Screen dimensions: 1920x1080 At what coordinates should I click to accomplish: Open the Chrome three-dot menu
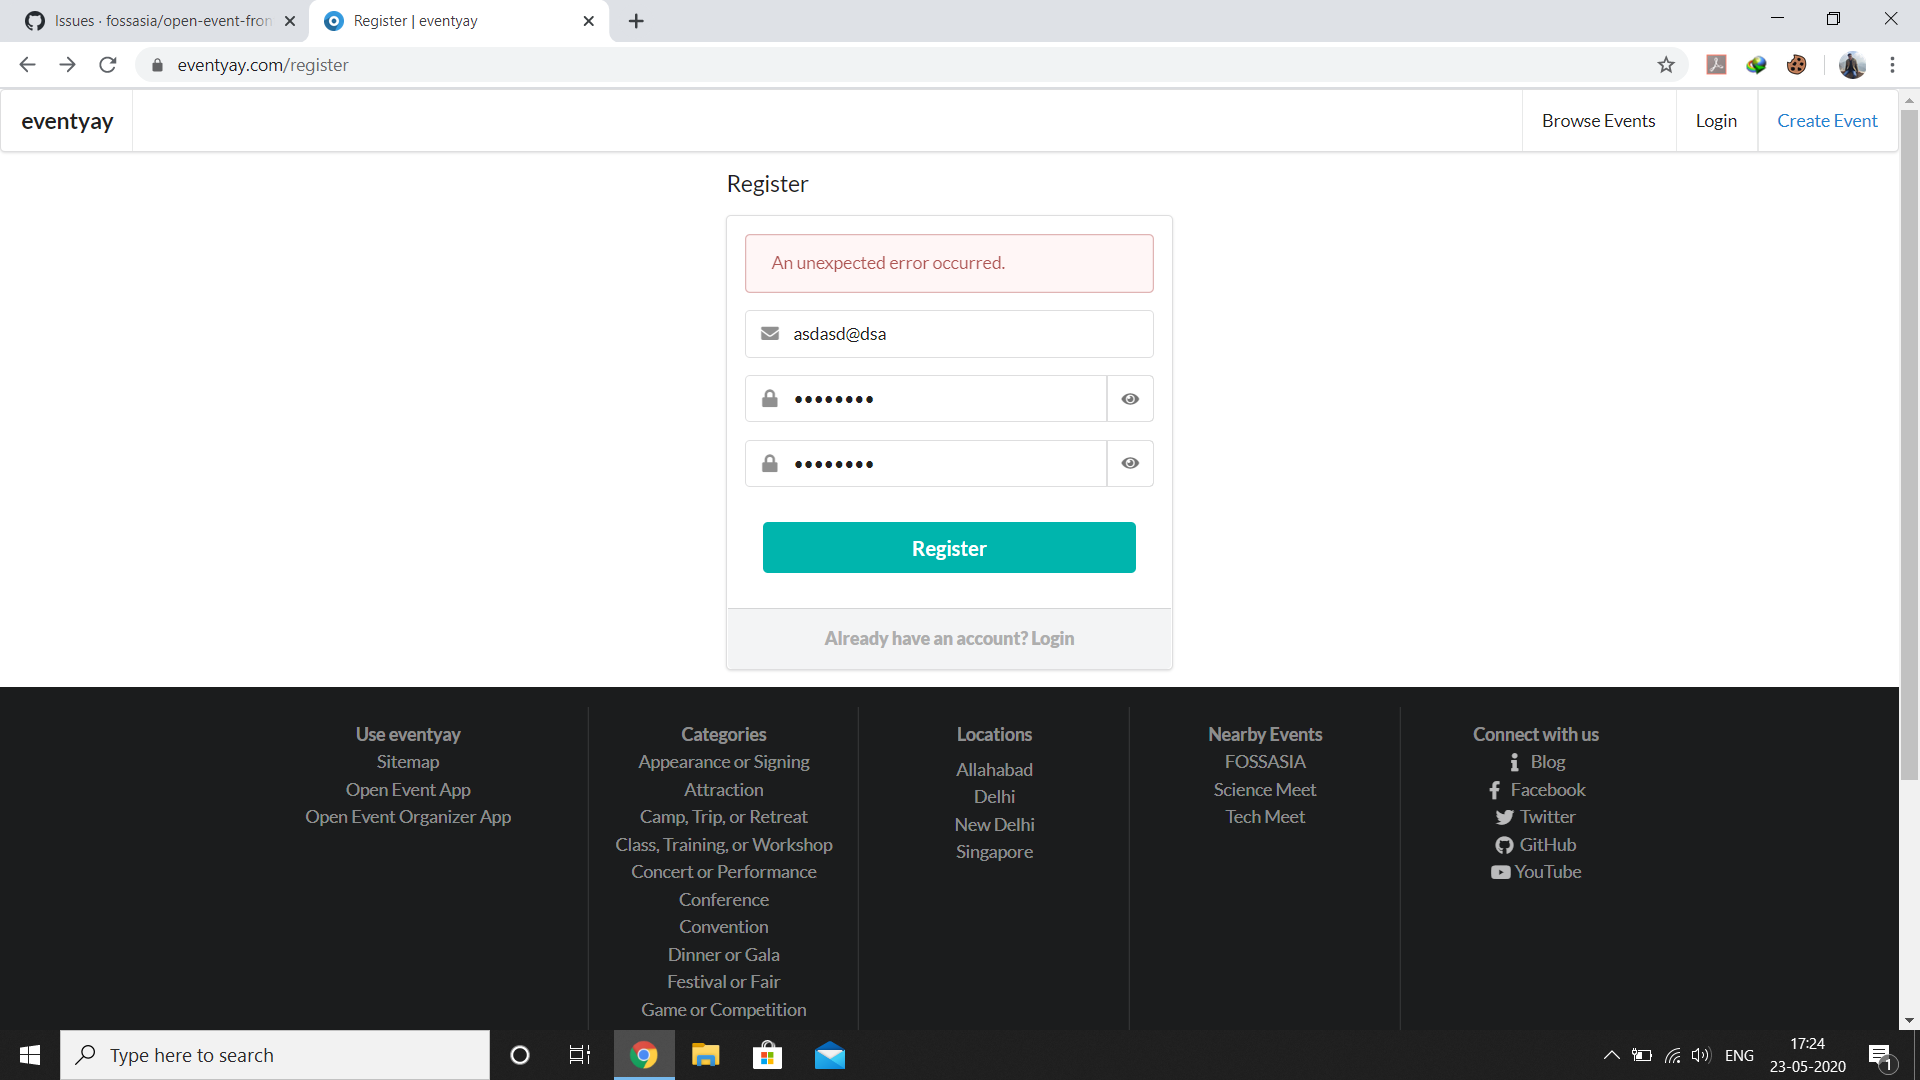(1892, 65)
